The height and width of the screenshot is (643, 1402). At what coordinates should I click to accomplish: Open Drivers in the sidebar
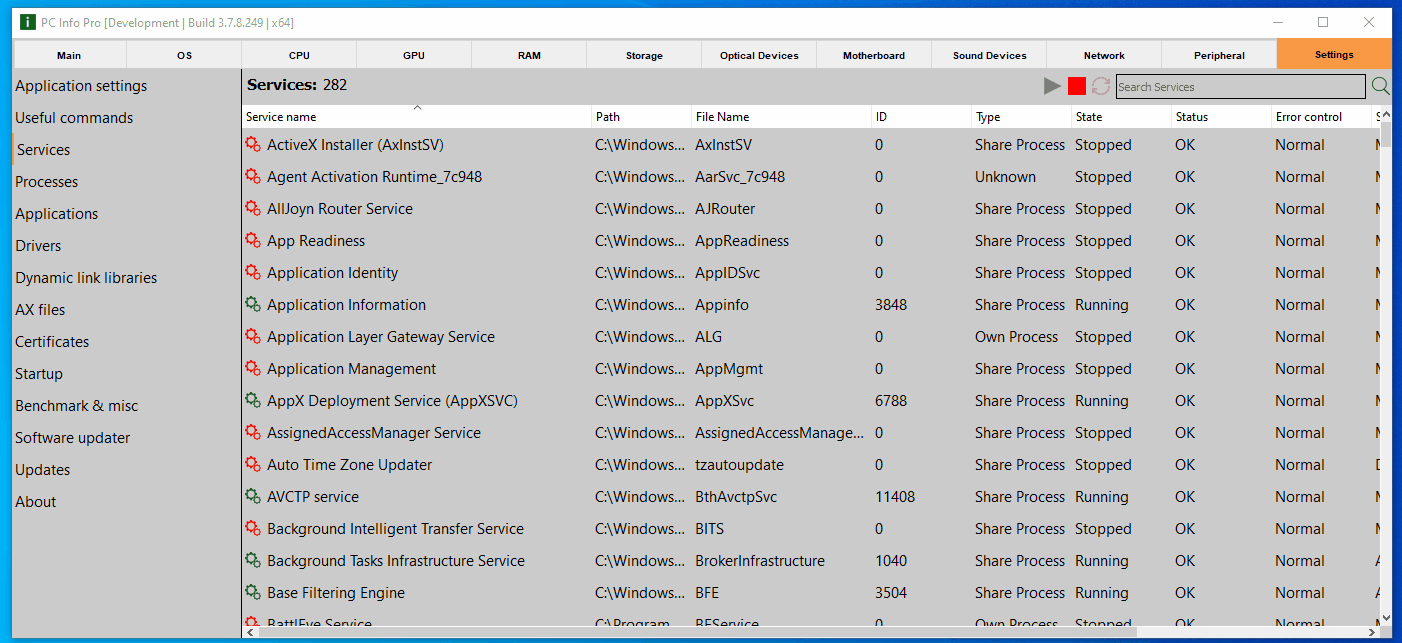pos(38,246)
